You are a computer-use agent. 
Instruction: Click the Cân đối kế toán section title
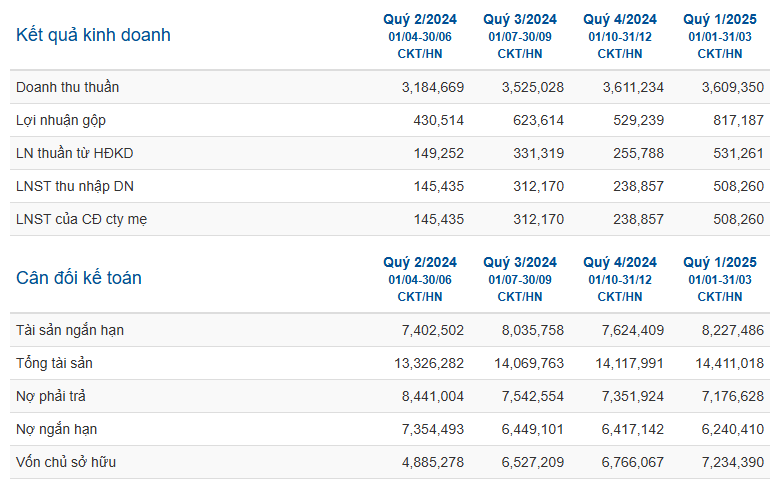click(x=79, y=278)
